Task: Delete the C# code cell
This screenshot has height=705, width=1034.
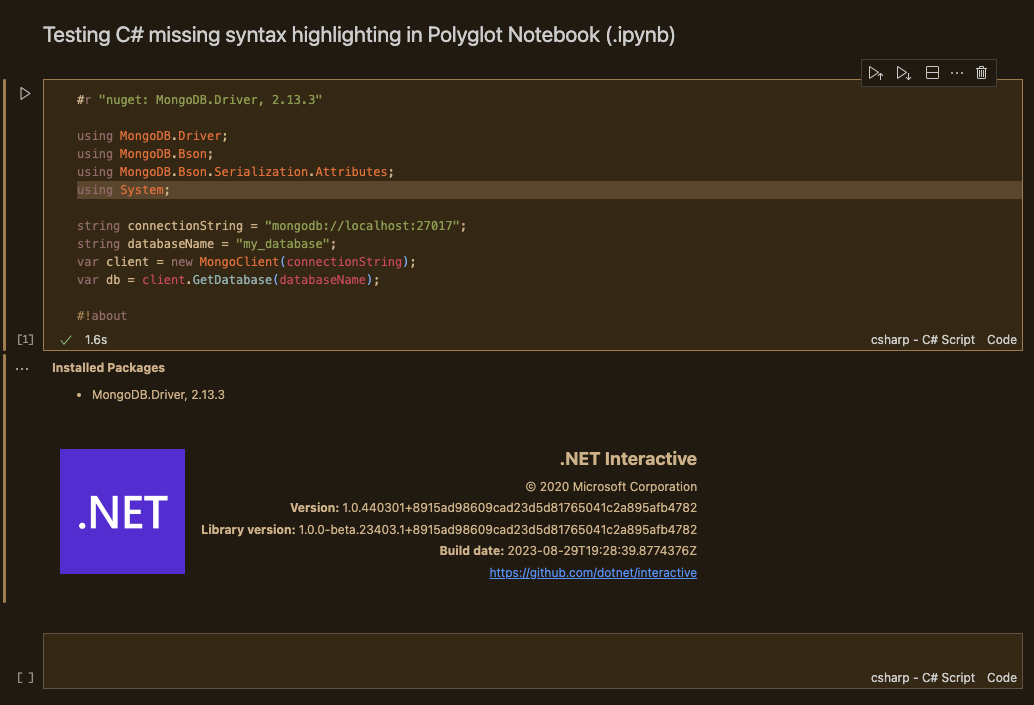Action: (981, 72)
